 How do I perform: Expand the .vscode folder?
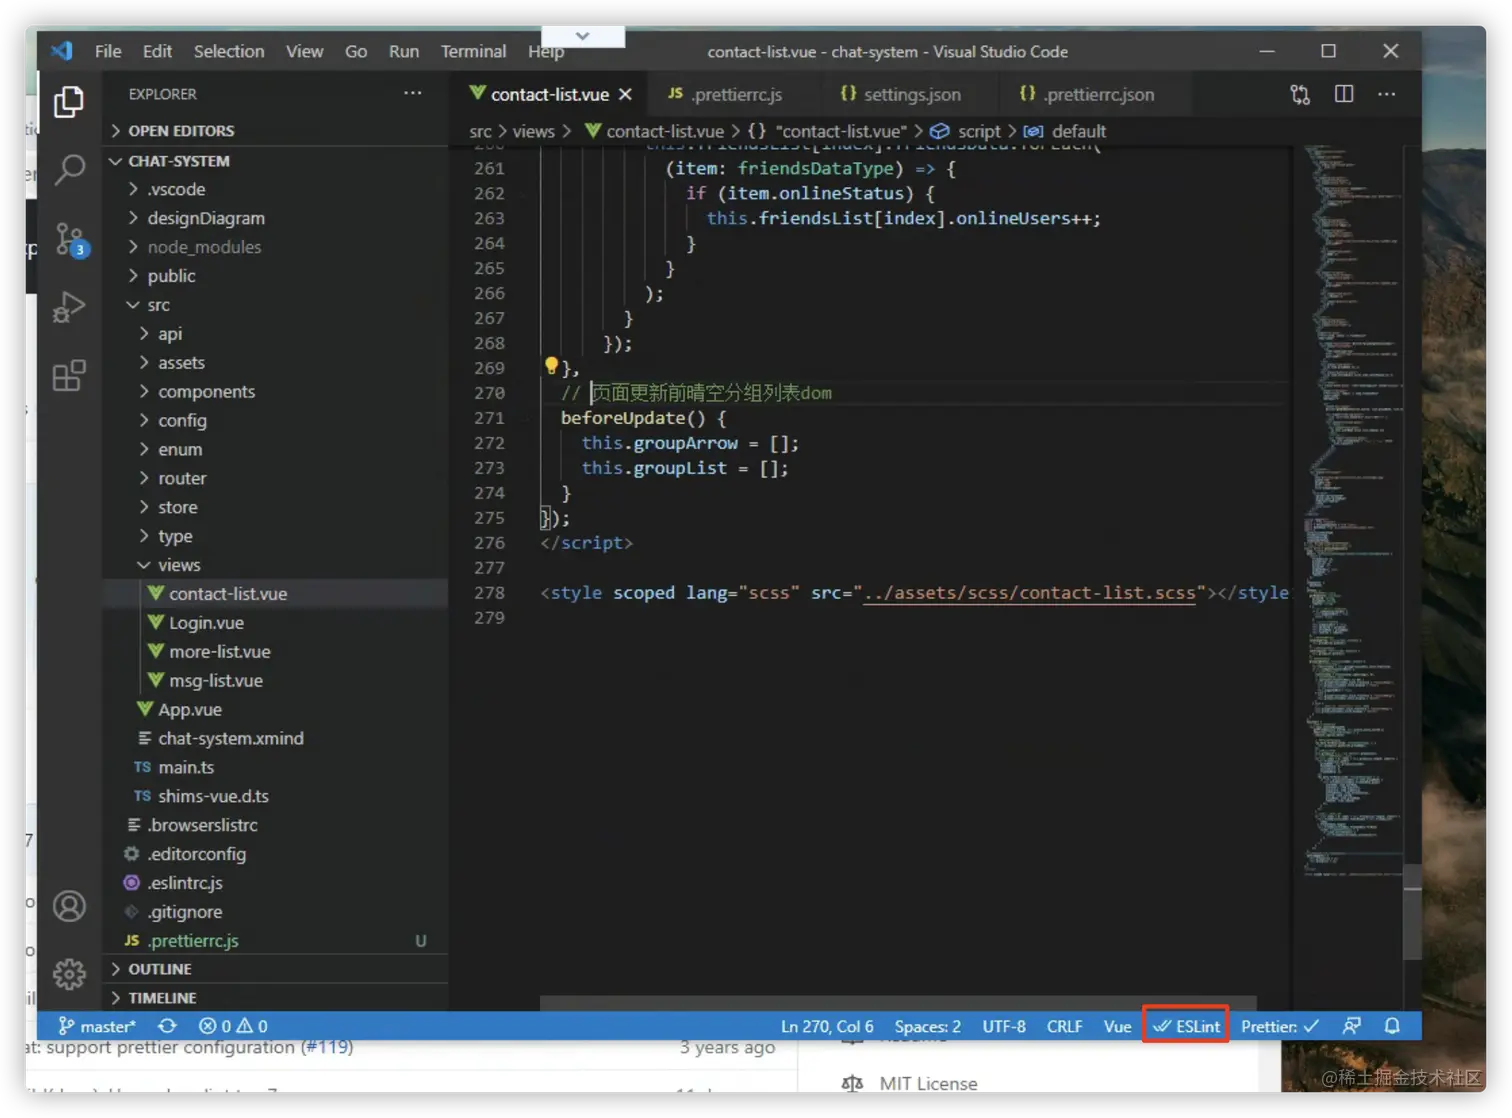pyautogui.click(x=275, y=189)
